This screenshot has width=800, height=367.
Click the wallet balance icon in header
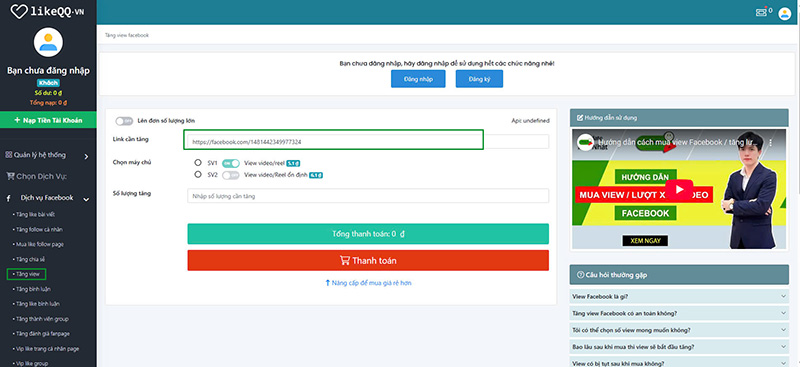761,13
